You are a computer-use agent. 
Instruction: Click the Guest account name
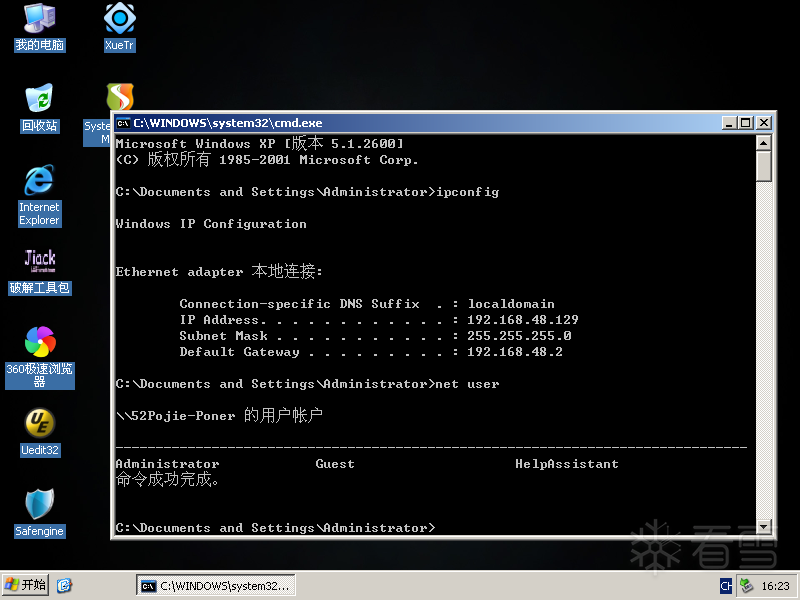(x=335, y=464)
